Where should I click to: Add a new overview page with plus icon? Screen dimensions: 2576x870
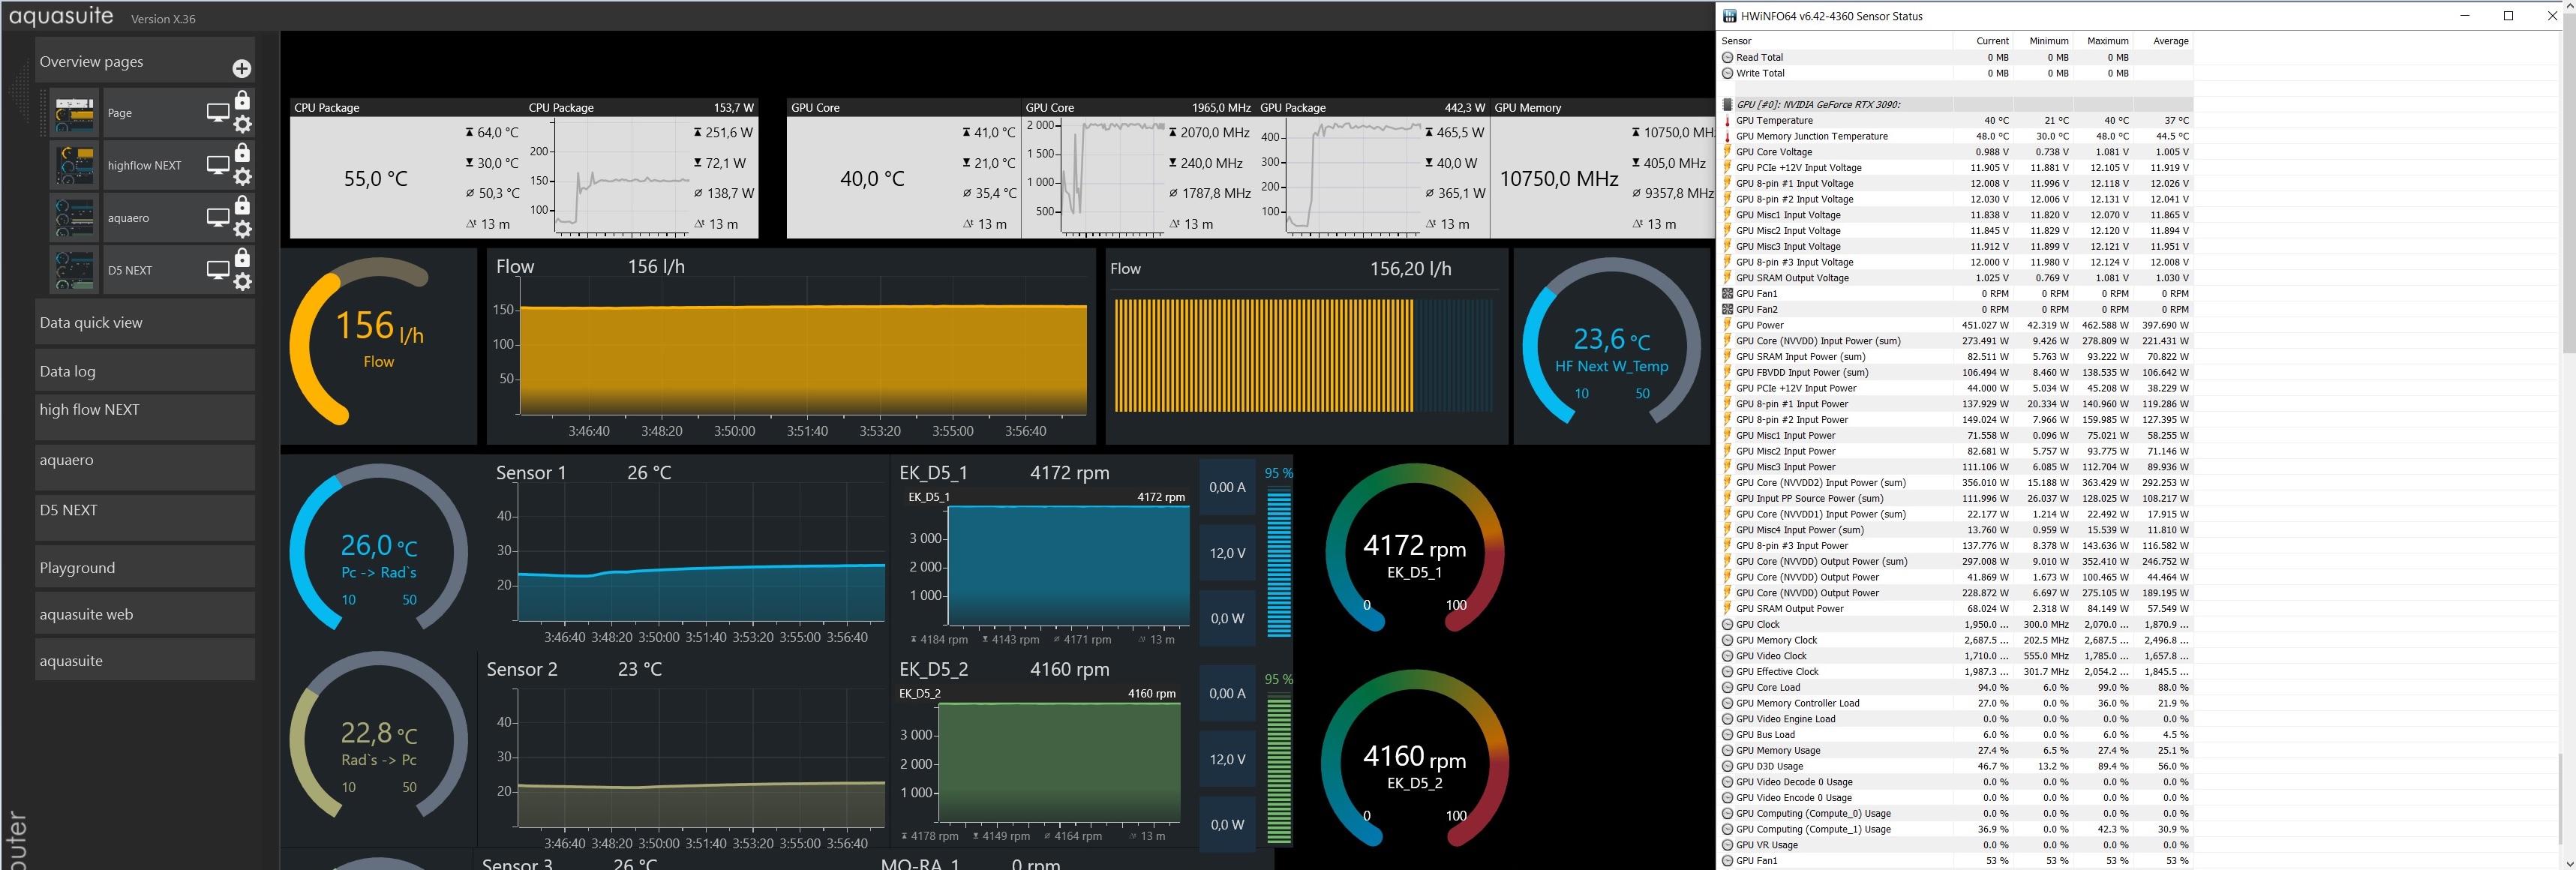241,68
